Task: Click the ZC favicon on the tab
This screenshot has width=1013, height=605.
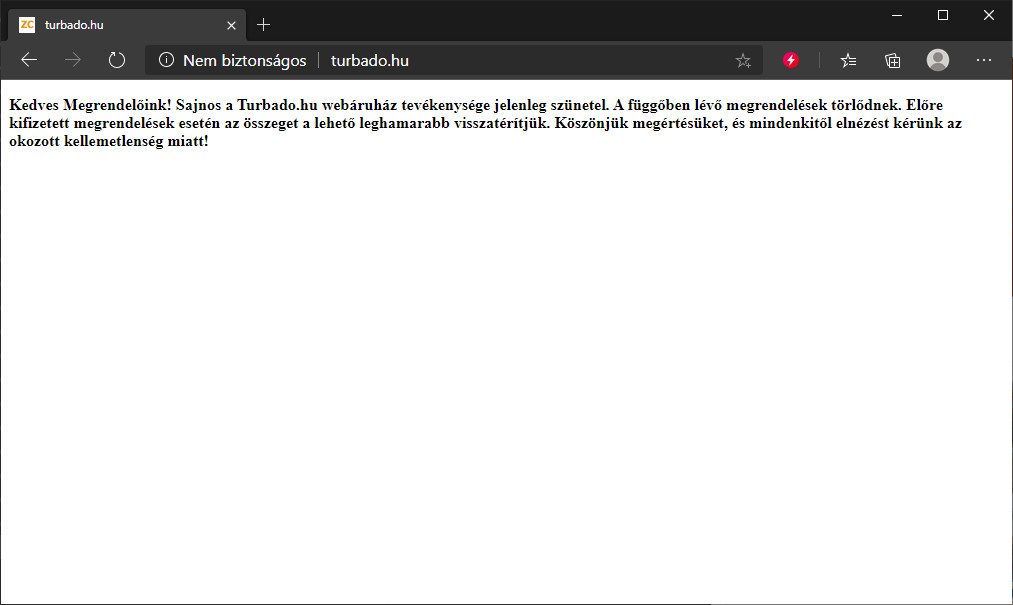Action: pos(26,25)
